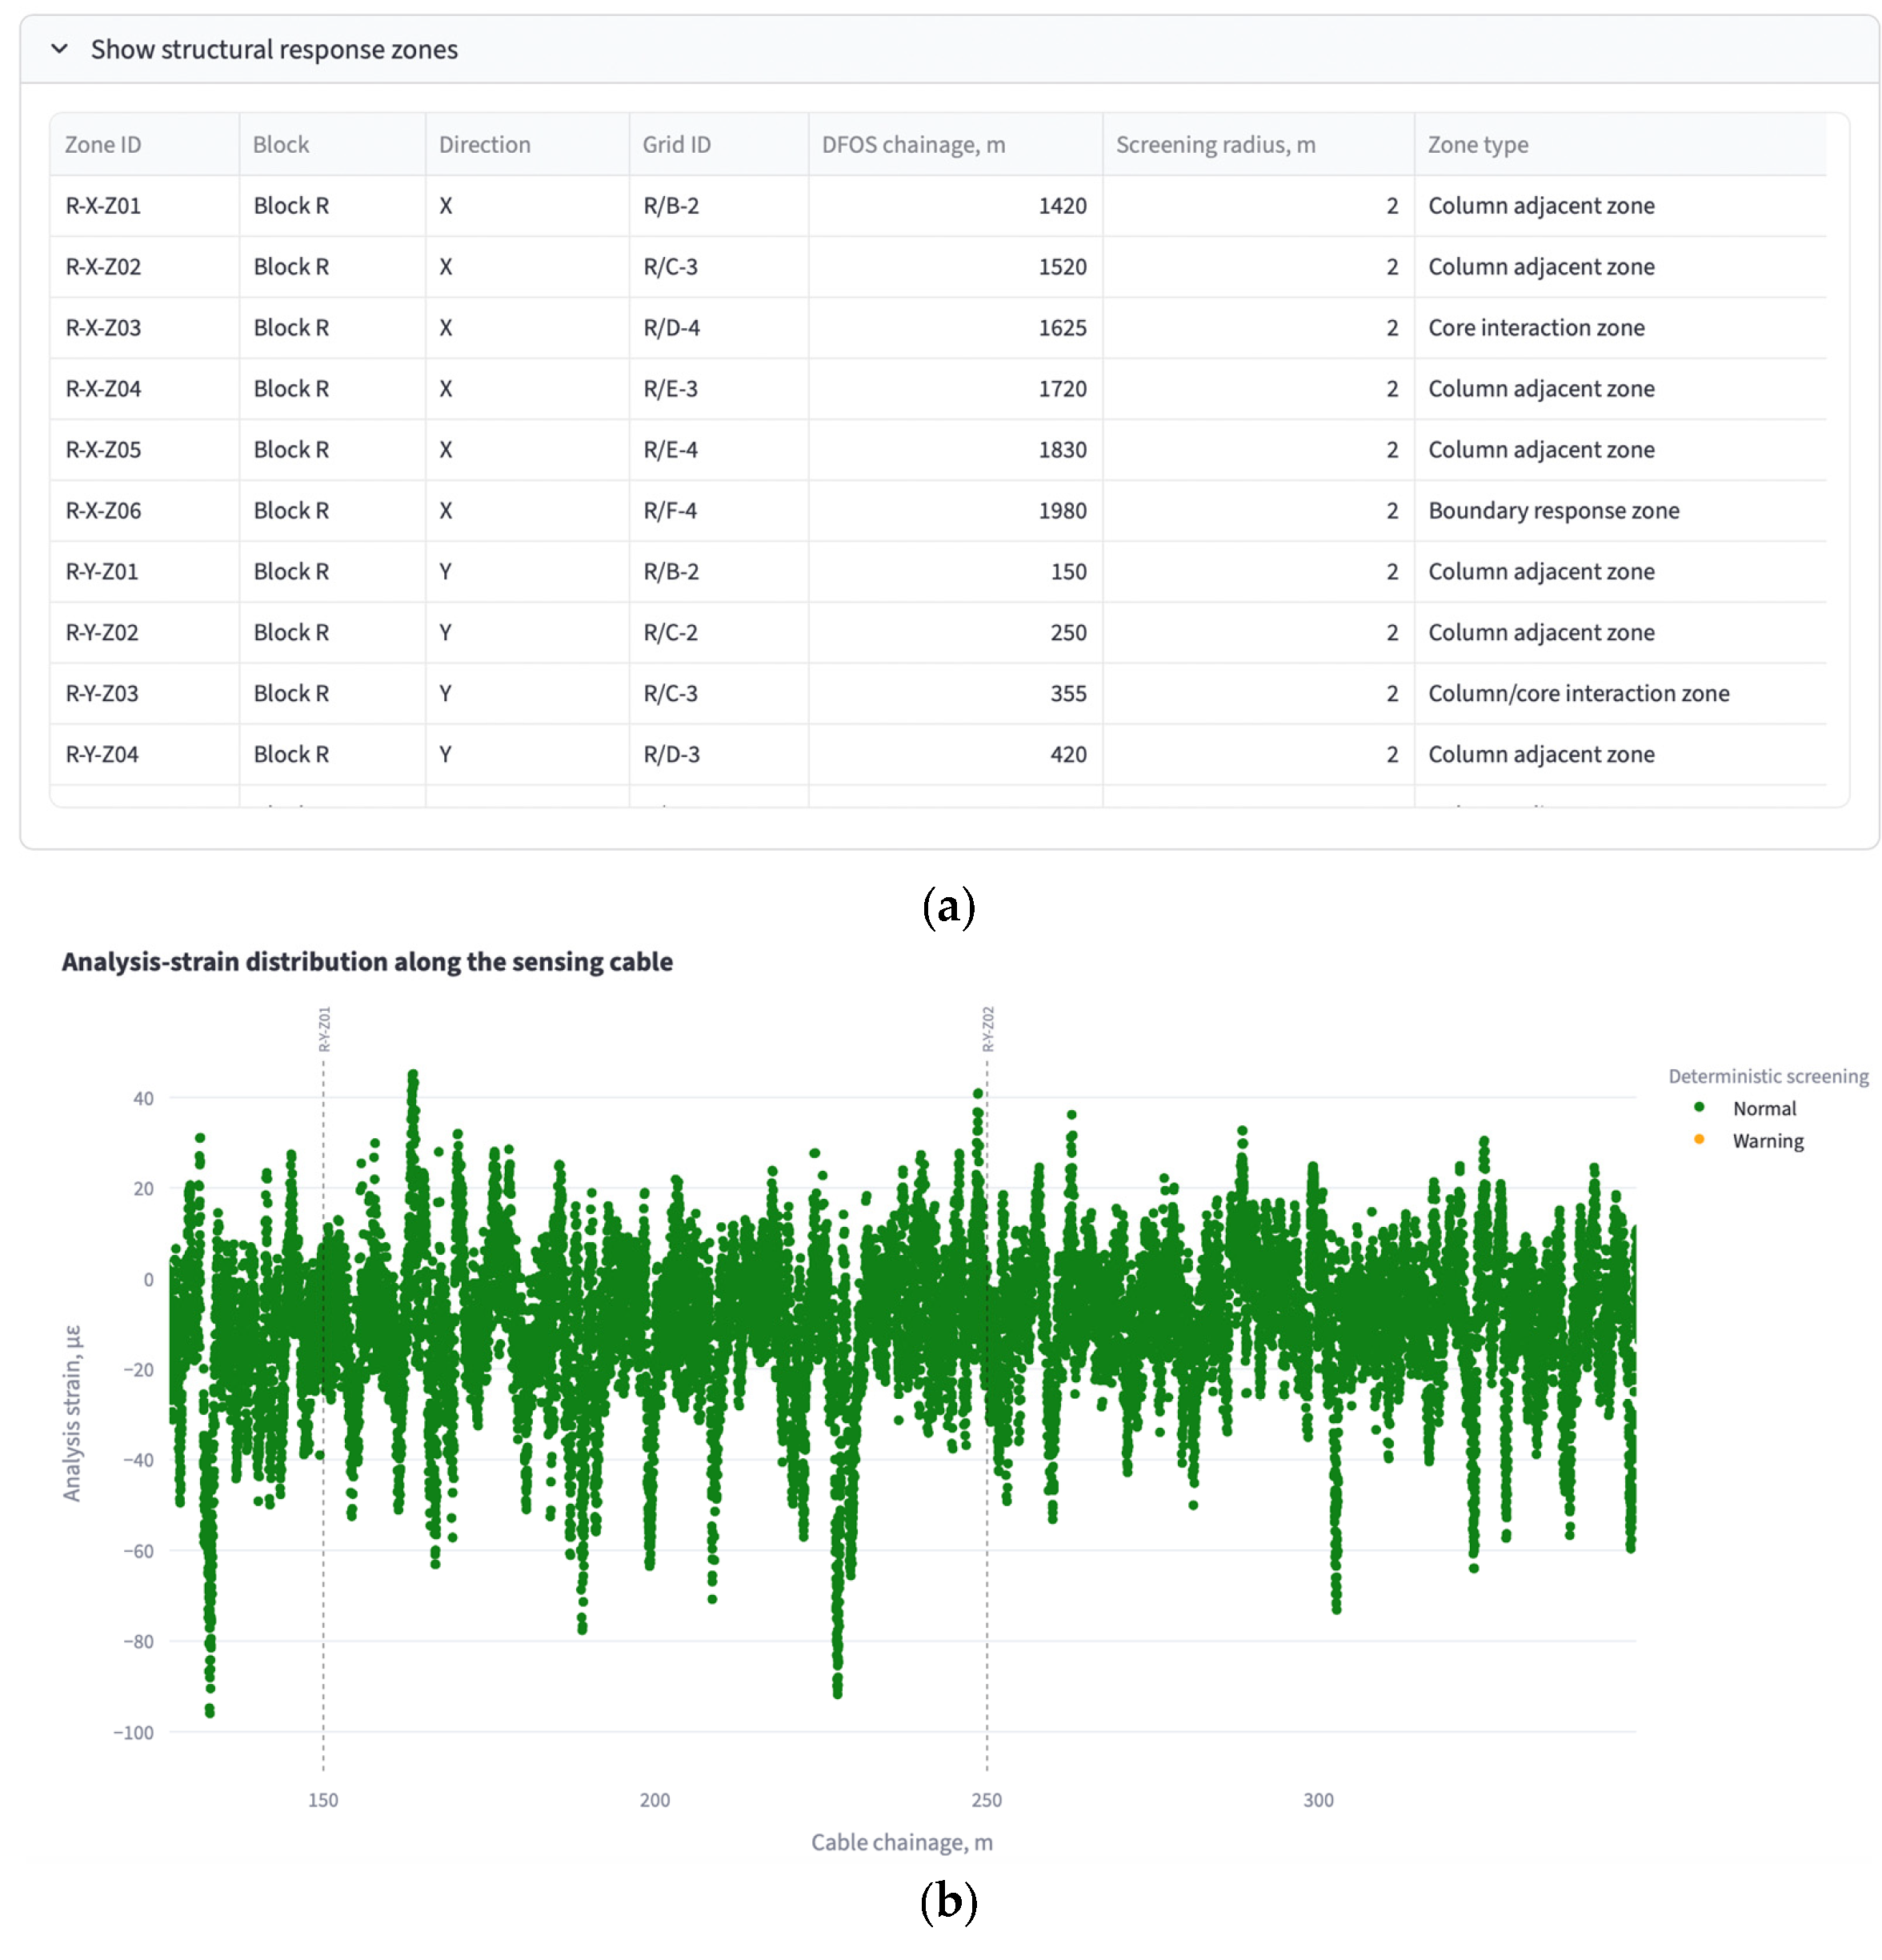Click the R-Y-Z02 vertical zone marker label
Screen dimensions: 1882x1960
tap(988, 1029)
